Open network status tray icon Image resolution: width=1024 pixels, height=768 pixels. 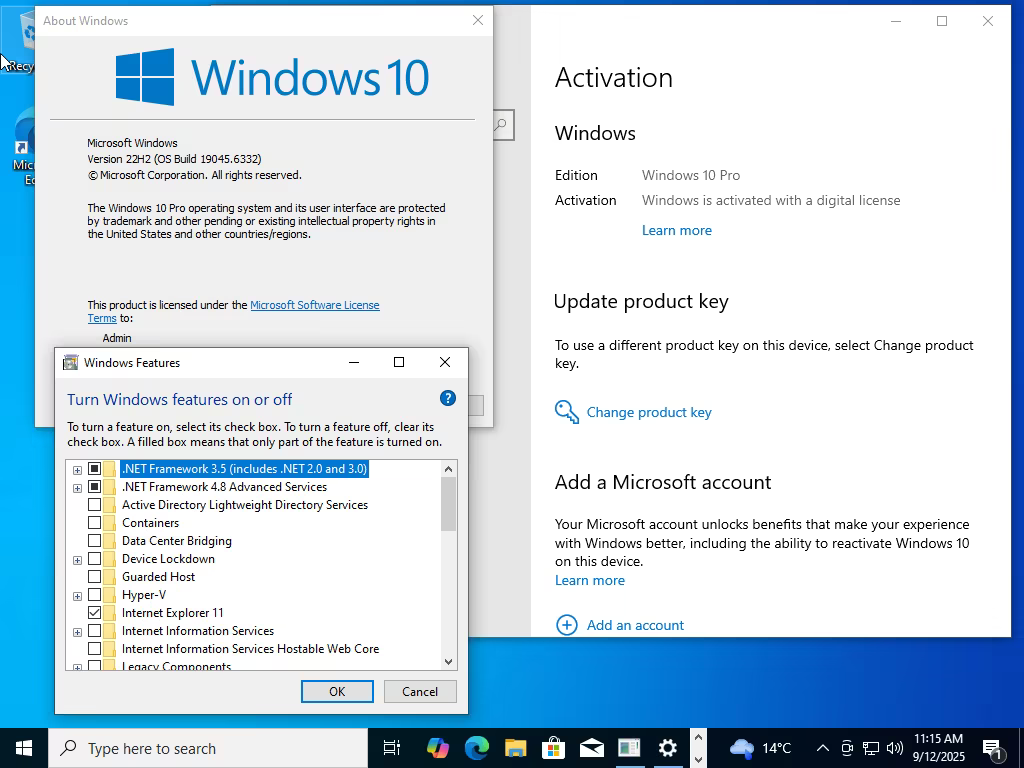click(871, 748)
